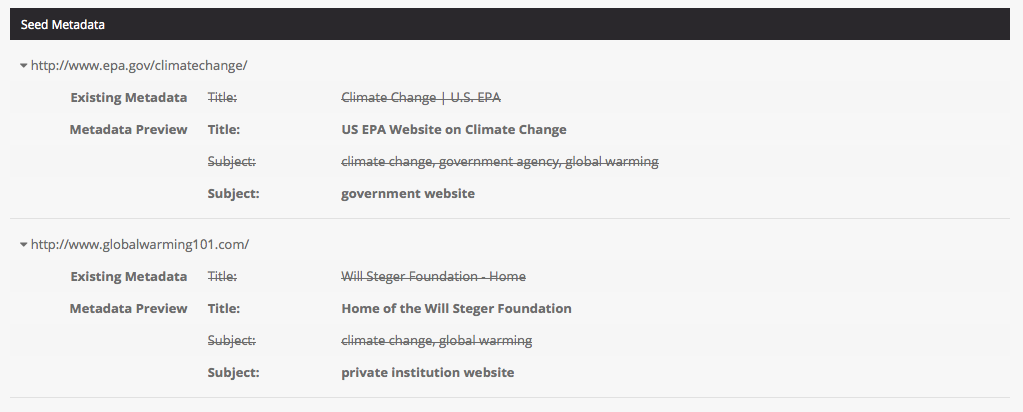Click 'Existing Metadata' label under the EPA seed

click(128, 98)
